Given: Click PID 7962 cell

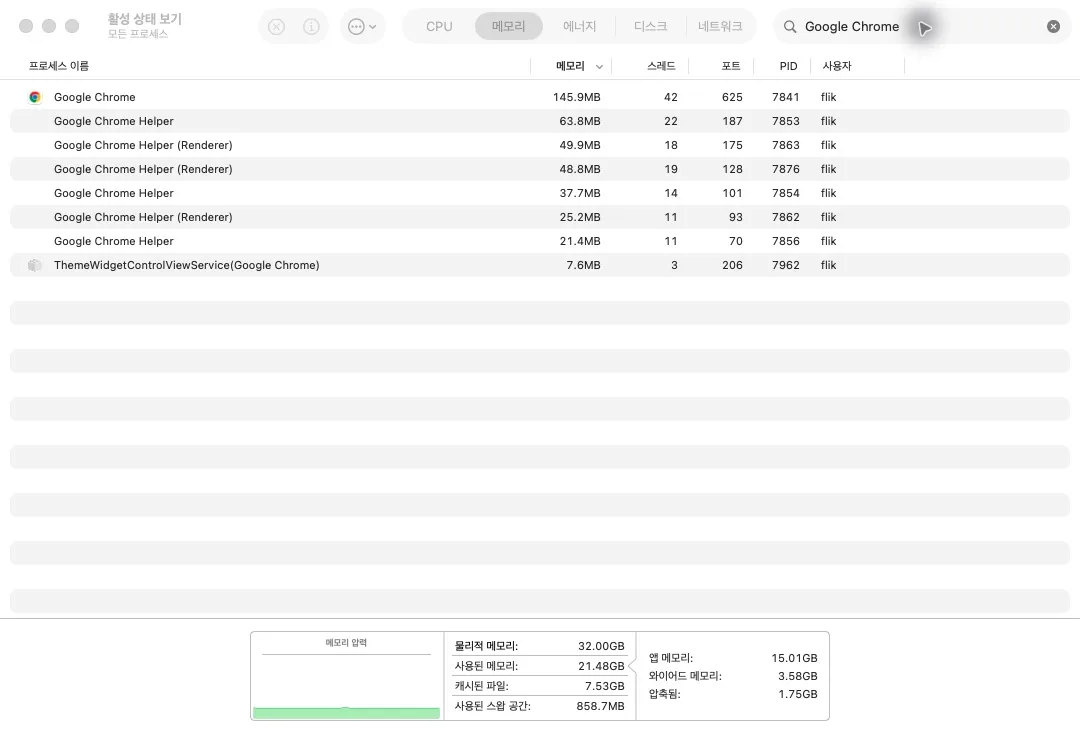Looking at the screenshot, I should (785, 265).
